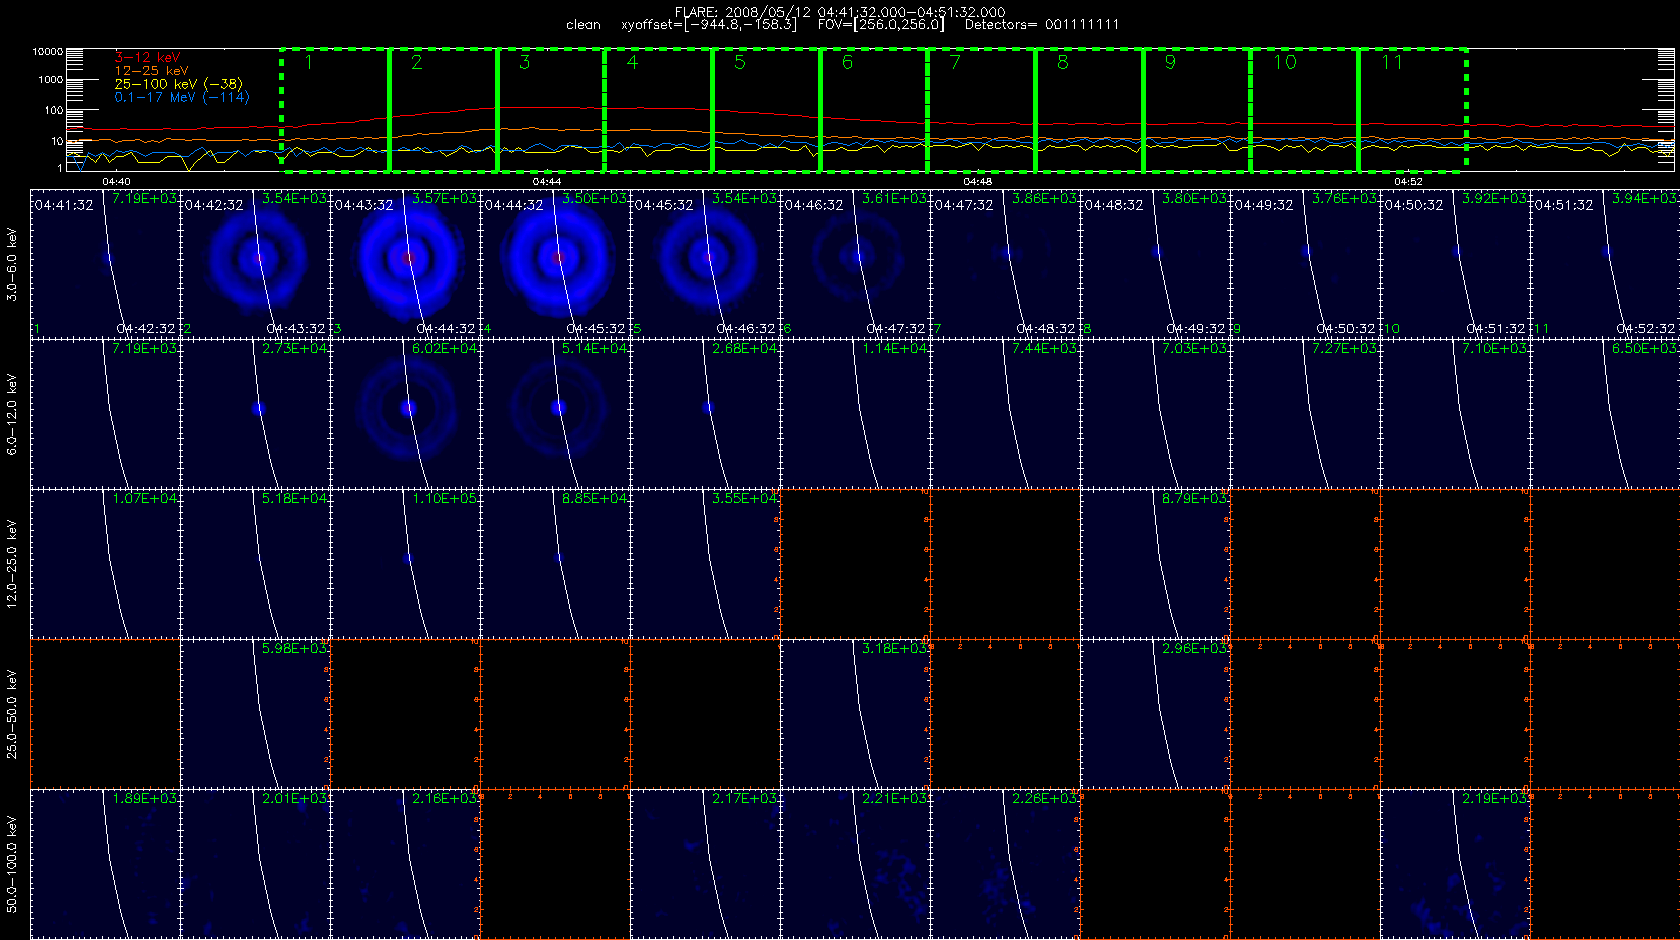Image resolution: width=1680 pixels, height=940 pixels.
Task: Open the 50.0-100.0 keV image with peak 1.89E+03
Action: pos(105,864)
